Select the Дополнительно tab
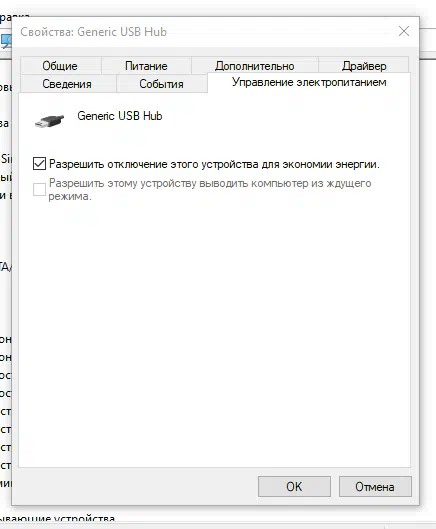This screenshot has height=529, width=436. click(x=254, y=66)
